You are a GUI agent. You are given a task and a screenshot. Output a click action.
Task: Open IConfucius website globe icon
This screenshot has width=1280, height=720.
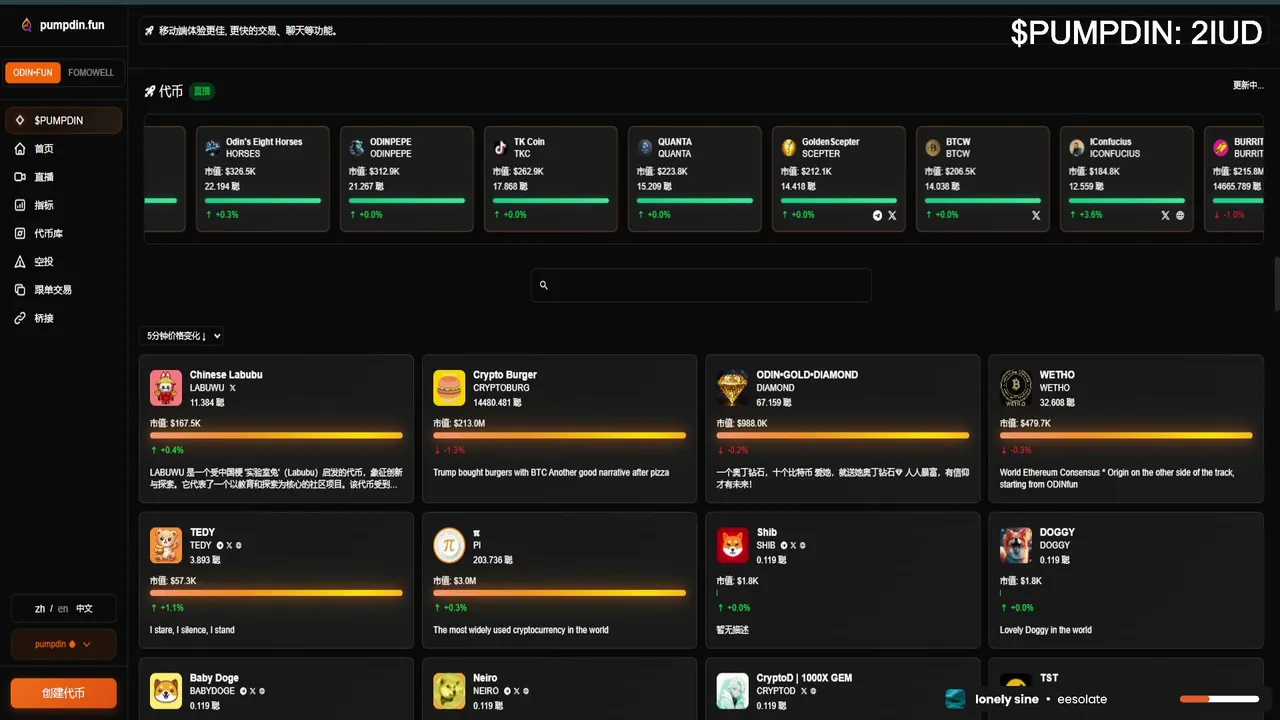pyautogui.click(x=1180, y=215)
